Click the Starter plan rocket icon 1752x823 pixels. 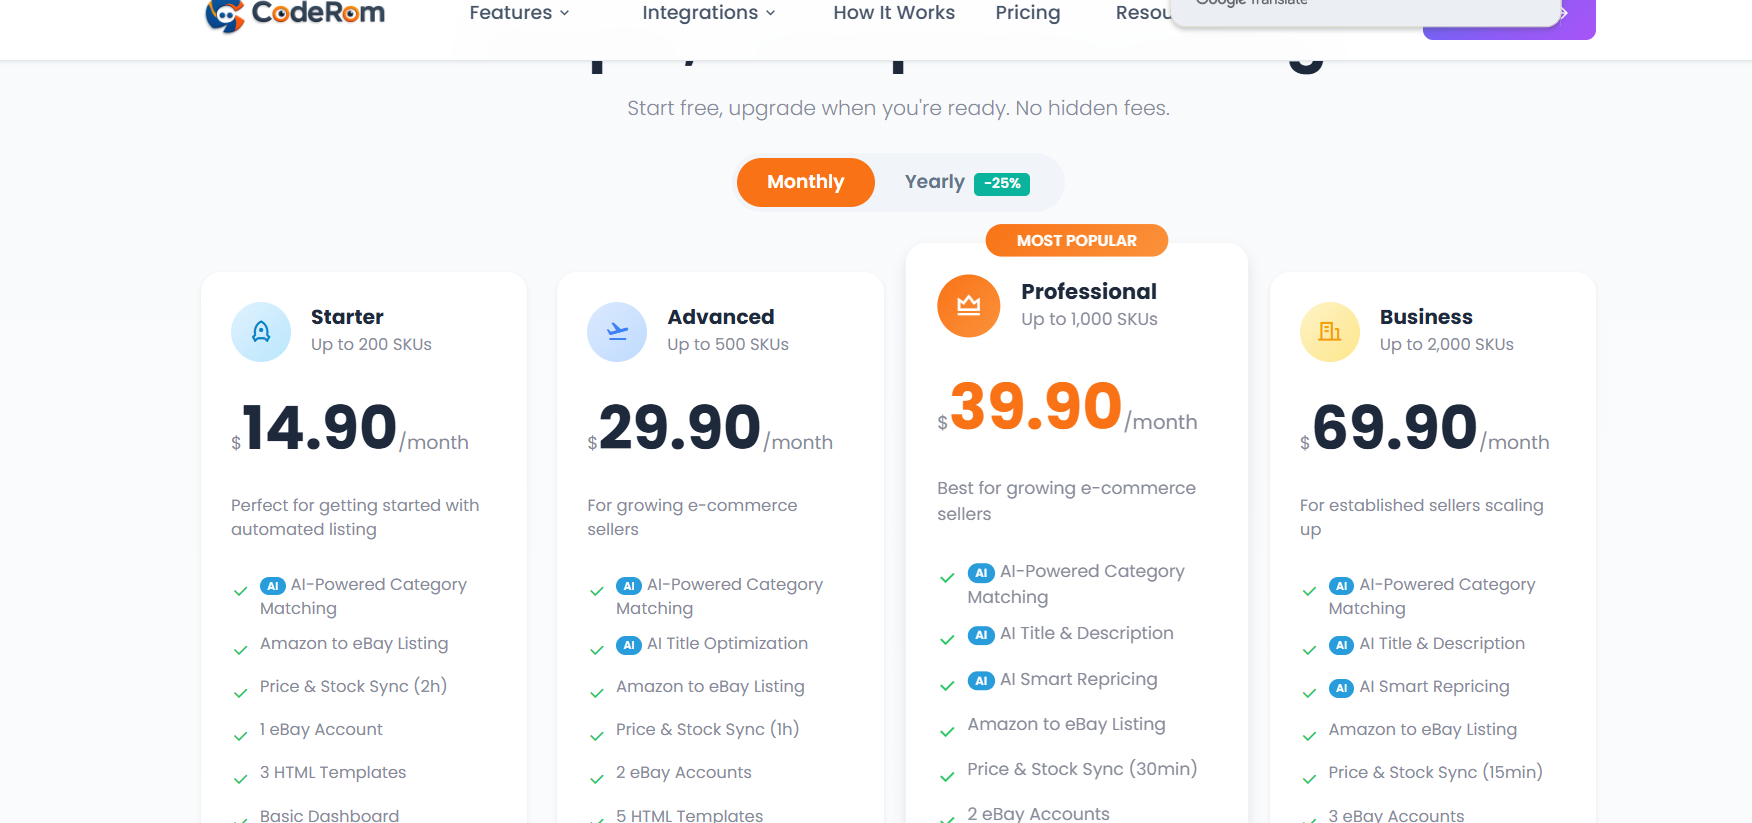(x=261, y=332)
